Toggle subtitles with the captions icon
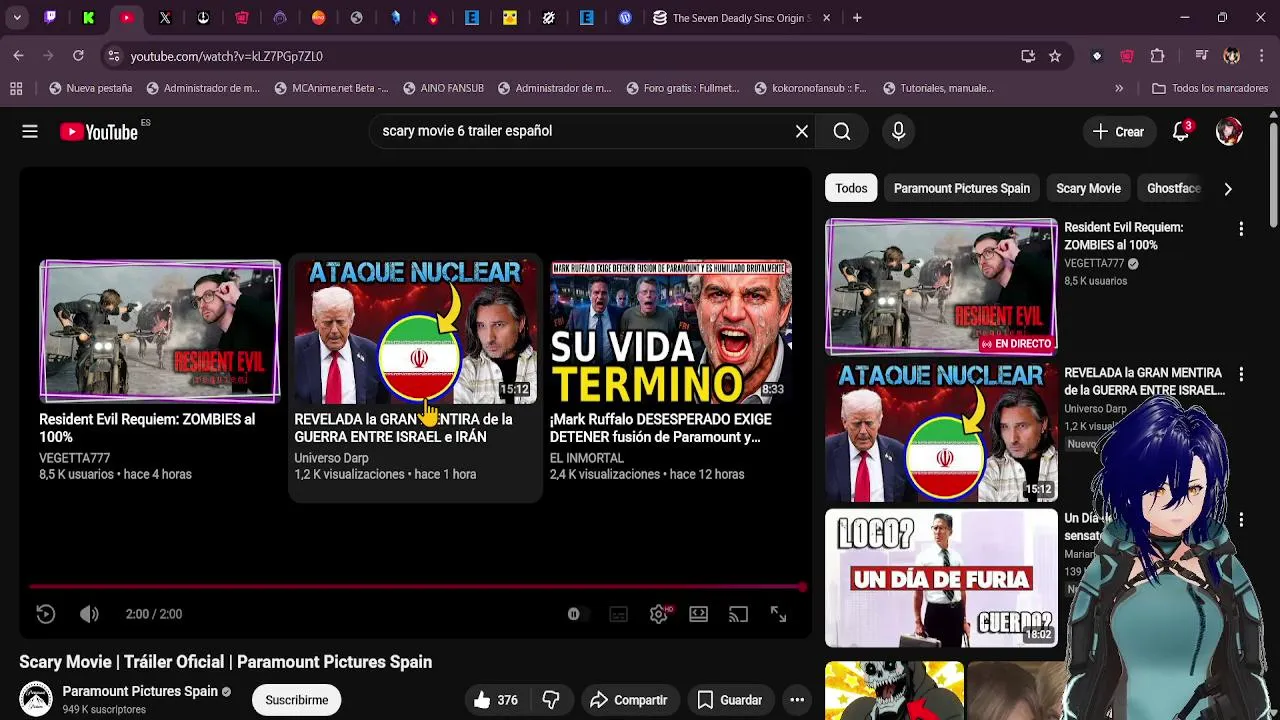The width and height of the screenshot is (1280, 720). click(618, 614)
